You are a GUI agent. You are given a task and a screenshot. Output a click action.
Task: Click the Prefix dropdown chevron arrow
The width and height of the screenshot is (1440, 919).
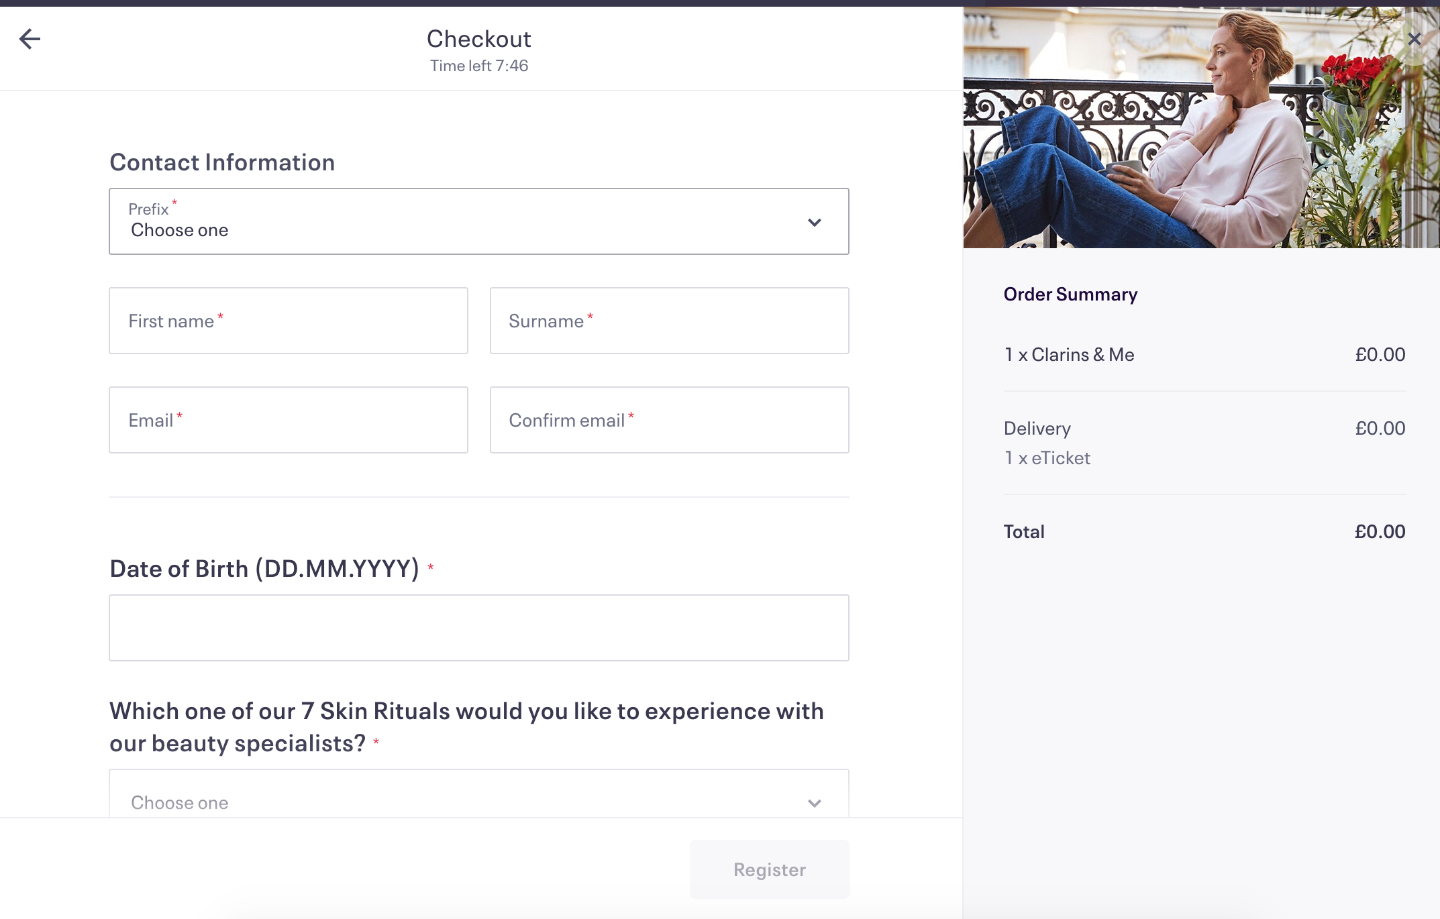(815, 222)
